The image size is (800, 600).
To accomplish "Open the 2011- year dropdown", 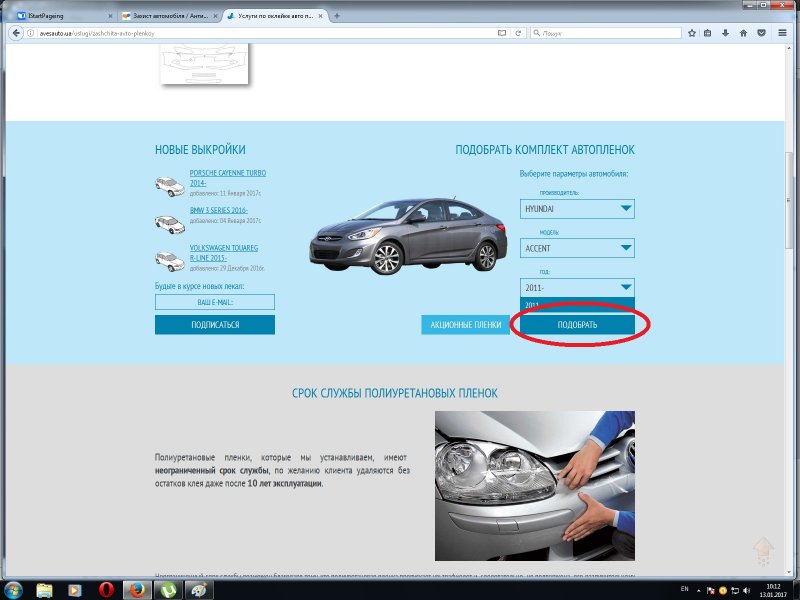I will point(578,287).
